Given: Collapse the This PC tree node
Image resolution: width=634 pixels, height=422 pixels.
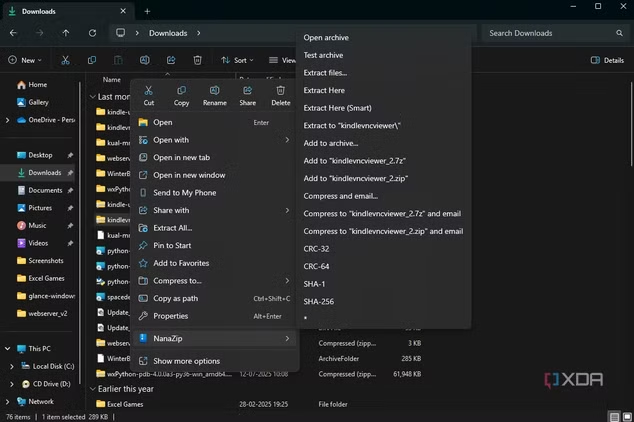Looking at the screenshot, I should (7, 348).
